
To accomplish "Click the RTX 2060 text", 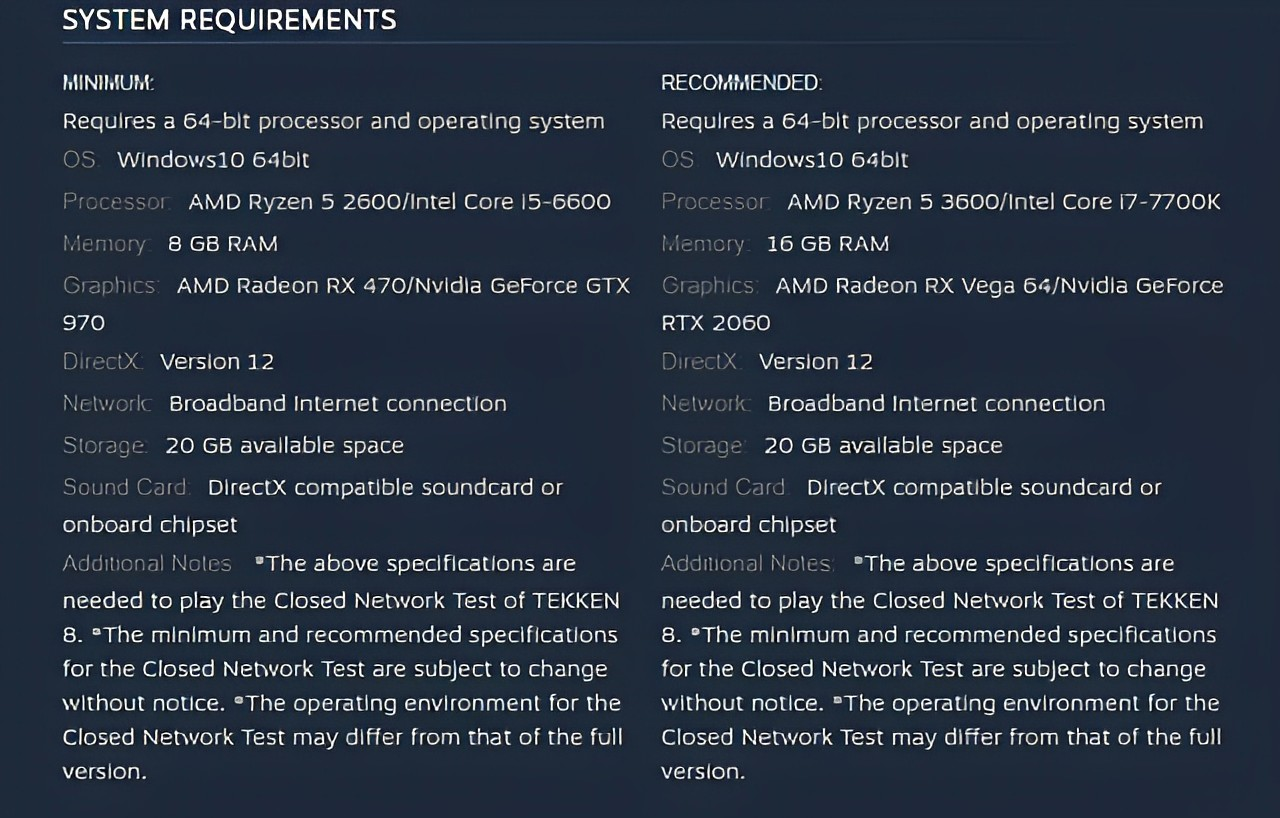I will [715, 323].
